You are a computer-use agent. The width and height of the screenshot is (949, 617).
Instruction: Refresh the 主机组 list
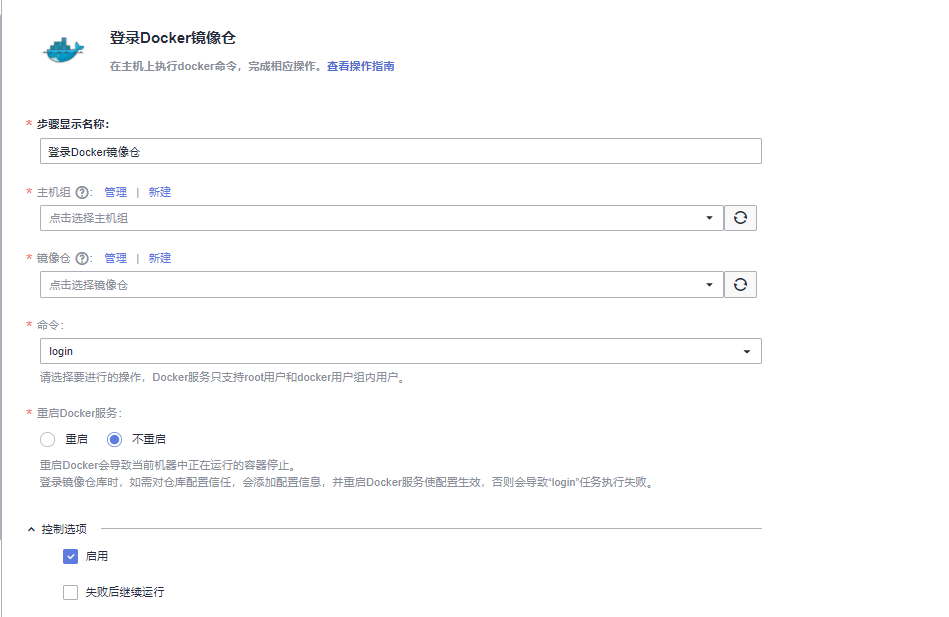pyautogui.click(x=740, y=218)
